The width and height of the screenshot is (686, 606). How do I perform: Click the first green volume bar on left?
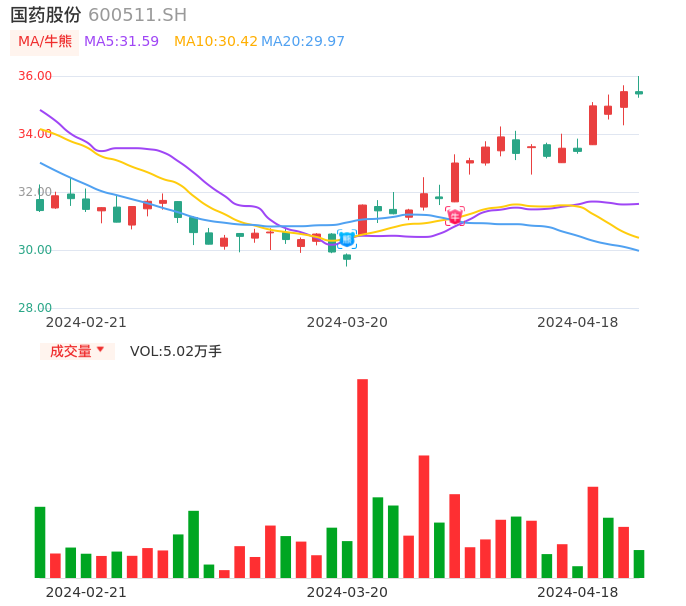pyautogui.click(x=40, y=542)
